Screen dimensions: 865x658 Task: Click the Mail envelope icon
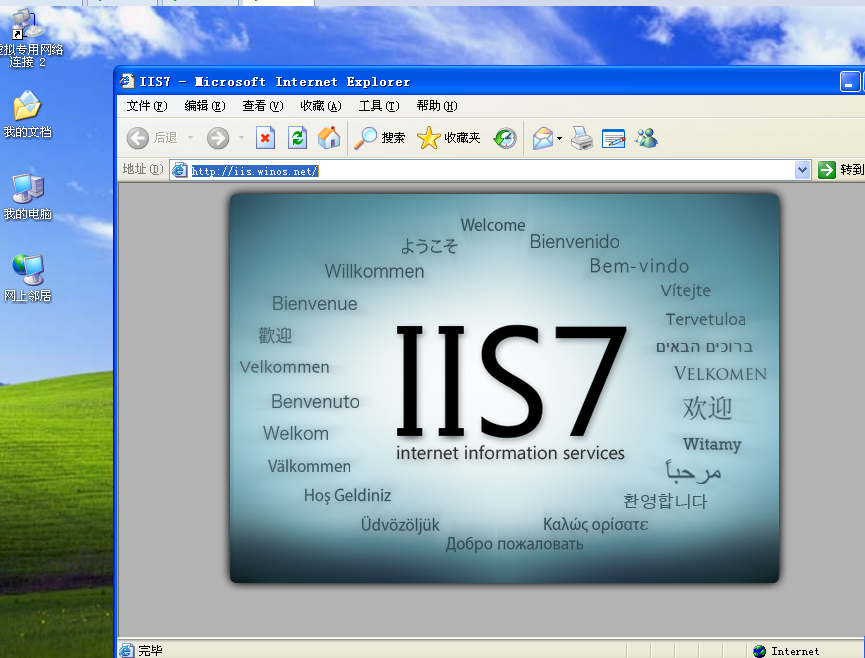543,138
